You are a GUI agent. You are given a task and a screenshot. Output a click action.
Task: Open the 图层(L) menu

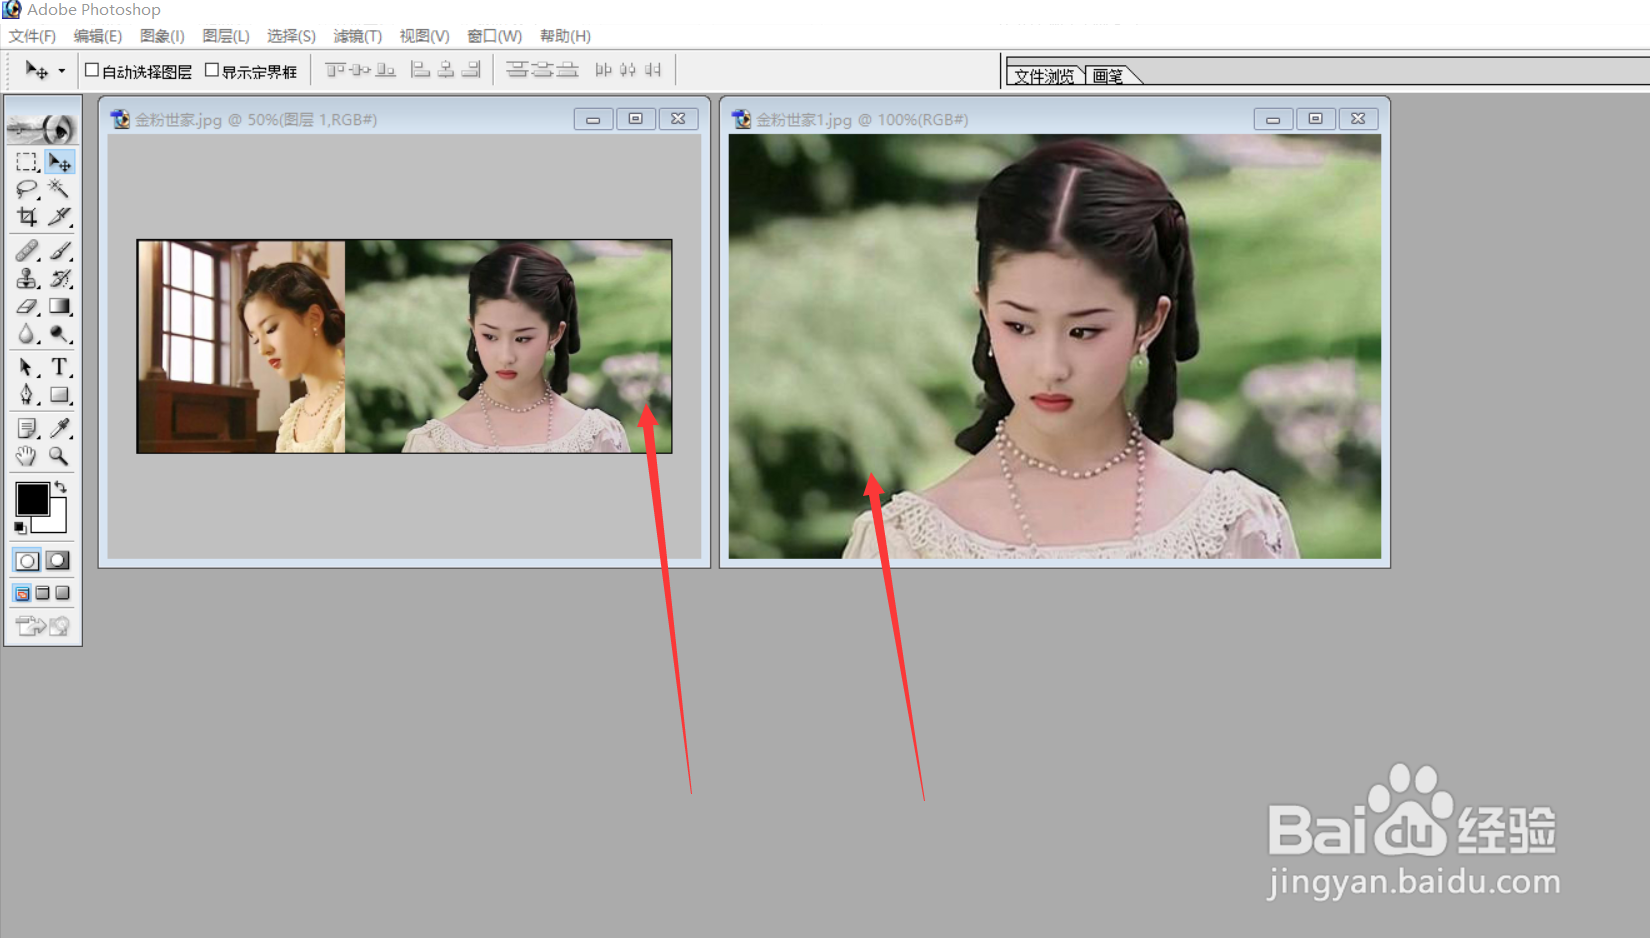[226, 36]
